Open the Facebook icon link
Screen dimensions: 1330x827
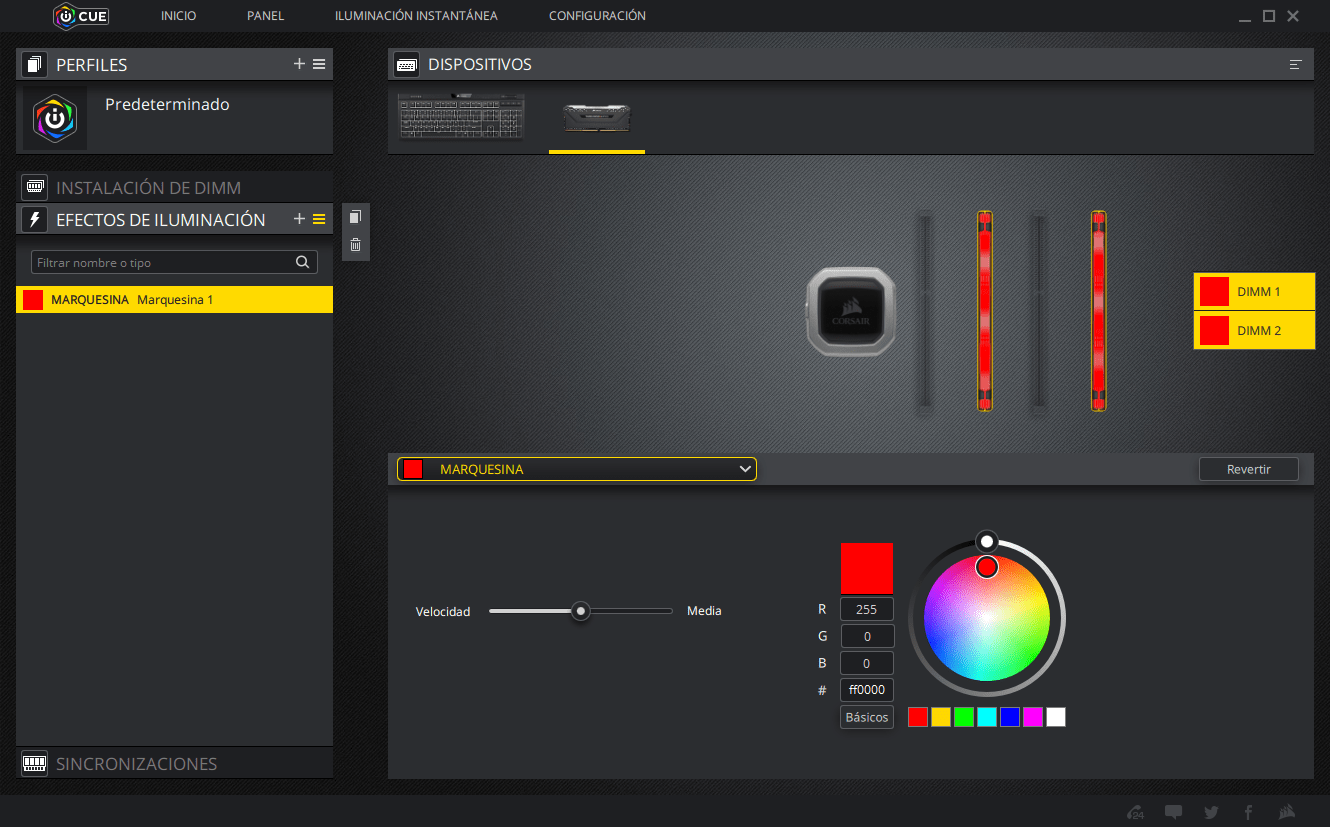(x=1248, y=812)
